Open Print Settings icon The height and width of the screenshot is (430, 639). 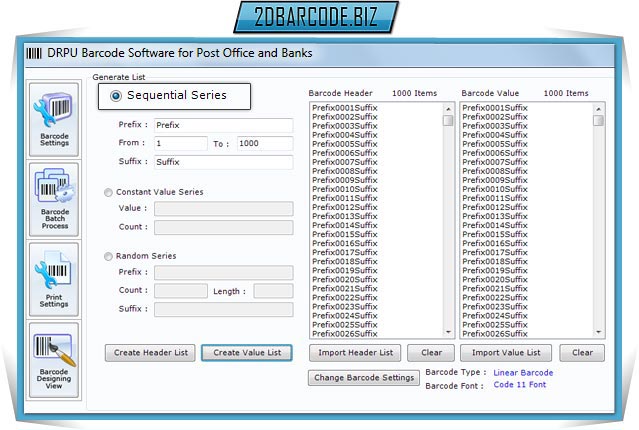[x=54, y=279]
